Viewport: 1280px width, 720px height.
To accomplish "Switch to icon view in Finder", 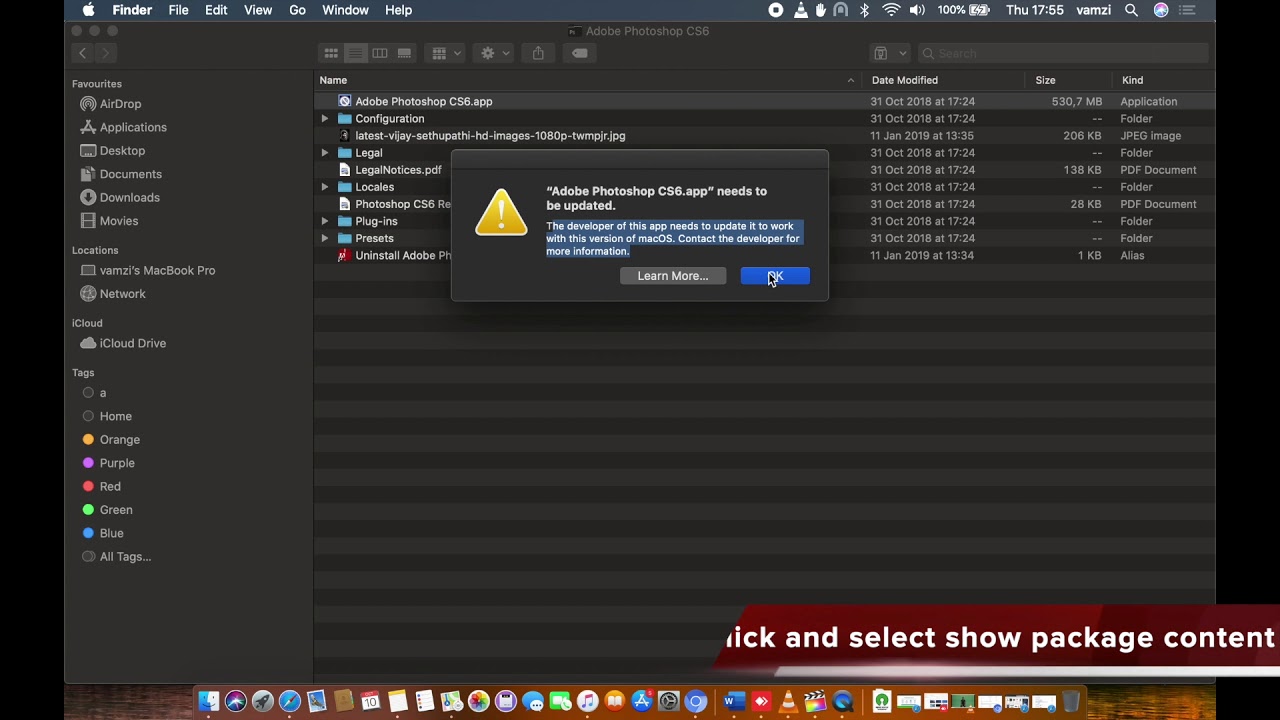I will (x=331, y=53).
